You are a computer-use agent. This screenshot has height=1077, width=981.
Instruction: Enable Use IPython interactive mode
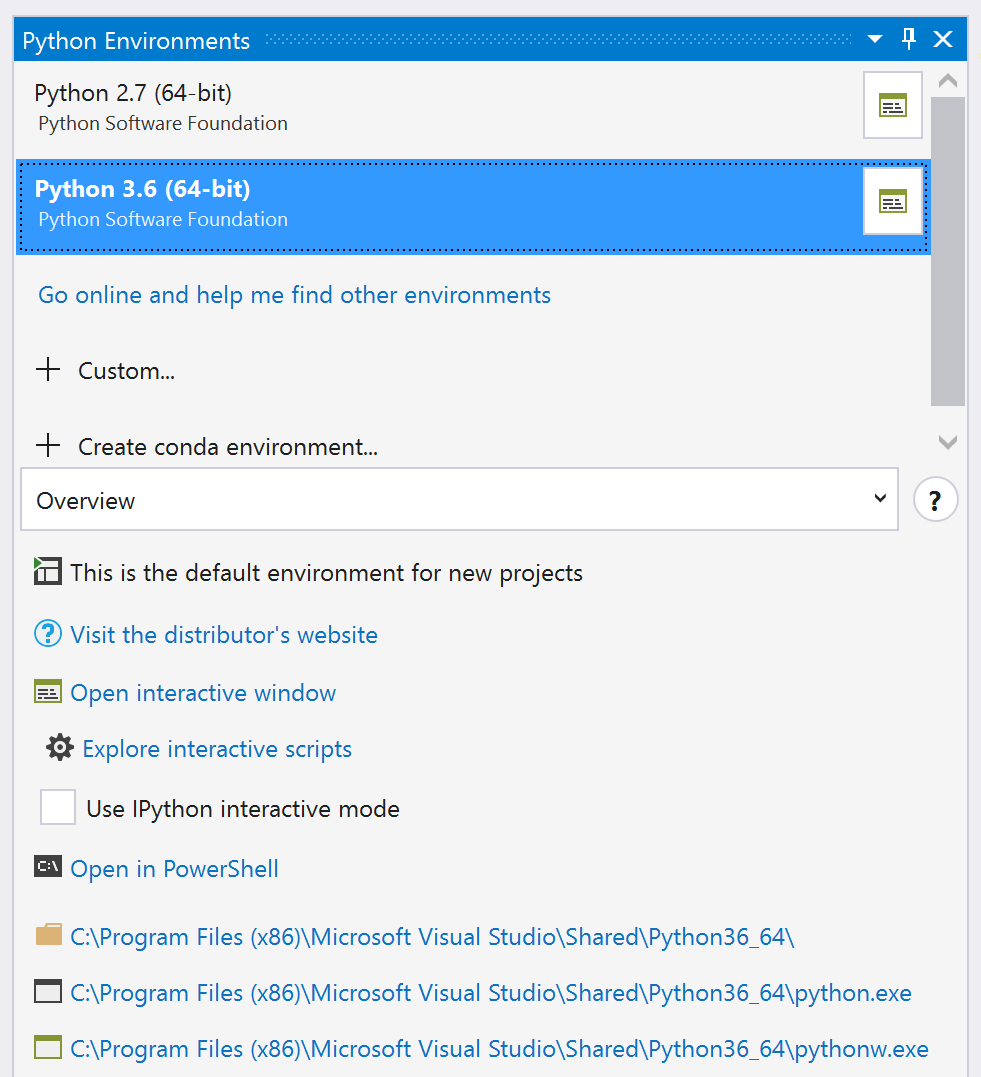[x=57, y=806]
